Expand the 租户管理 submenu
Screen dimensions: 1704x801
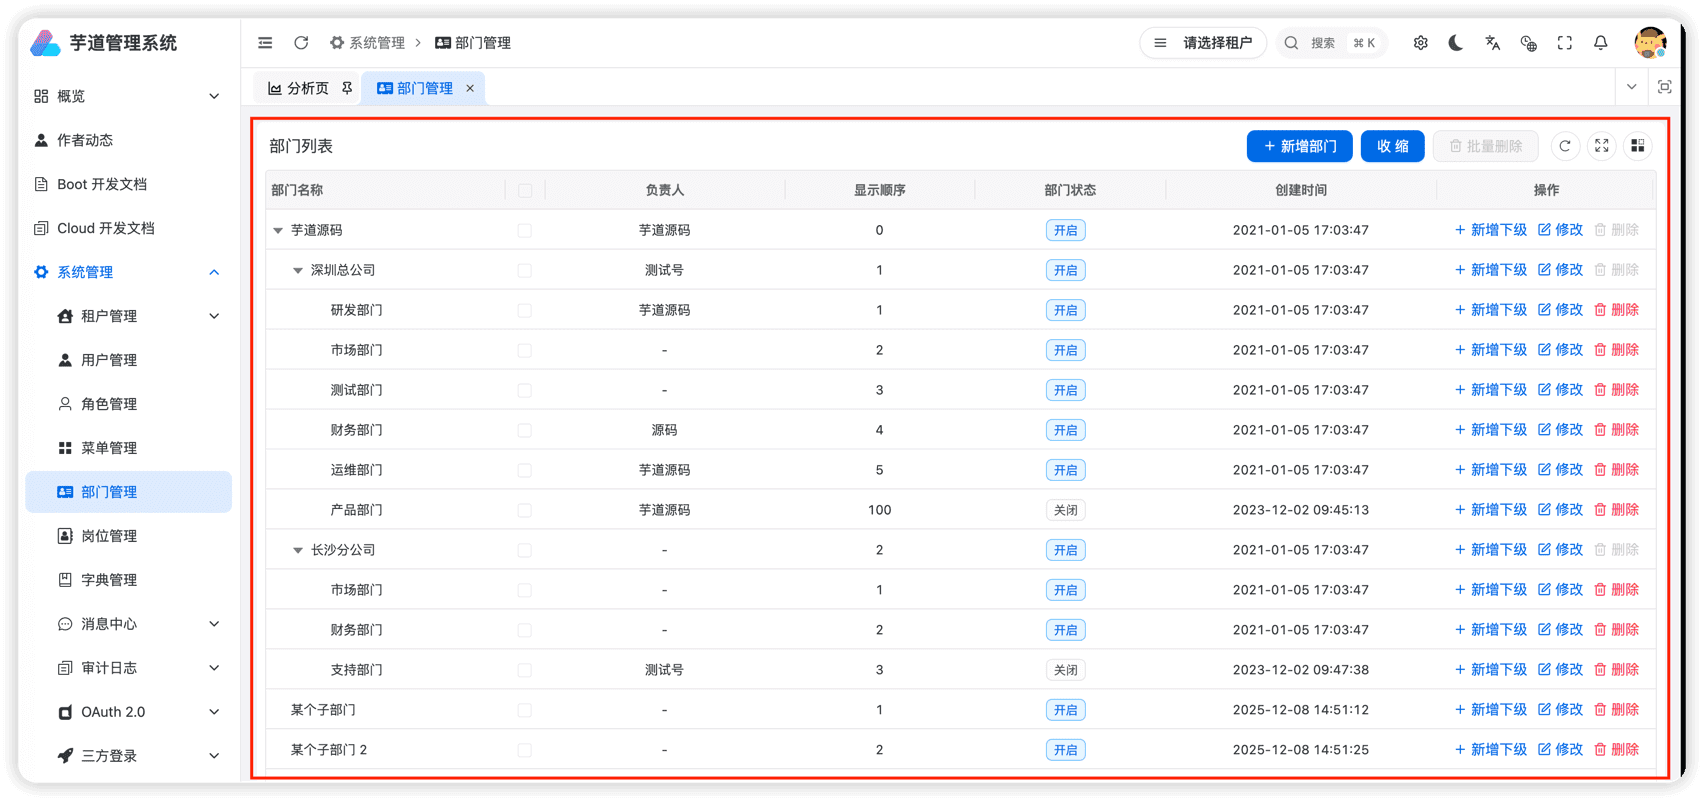click(128, 316)
